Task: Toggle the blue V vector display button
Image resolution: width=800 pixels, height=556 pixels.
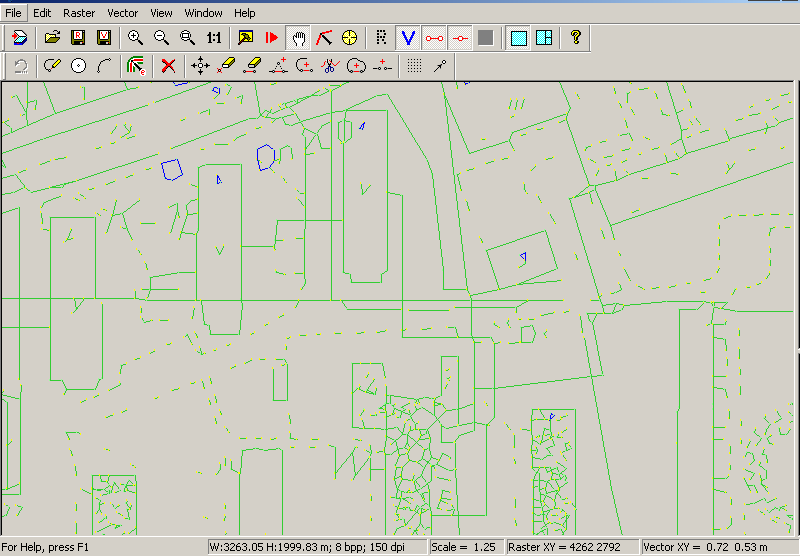Action: point(408,38)
